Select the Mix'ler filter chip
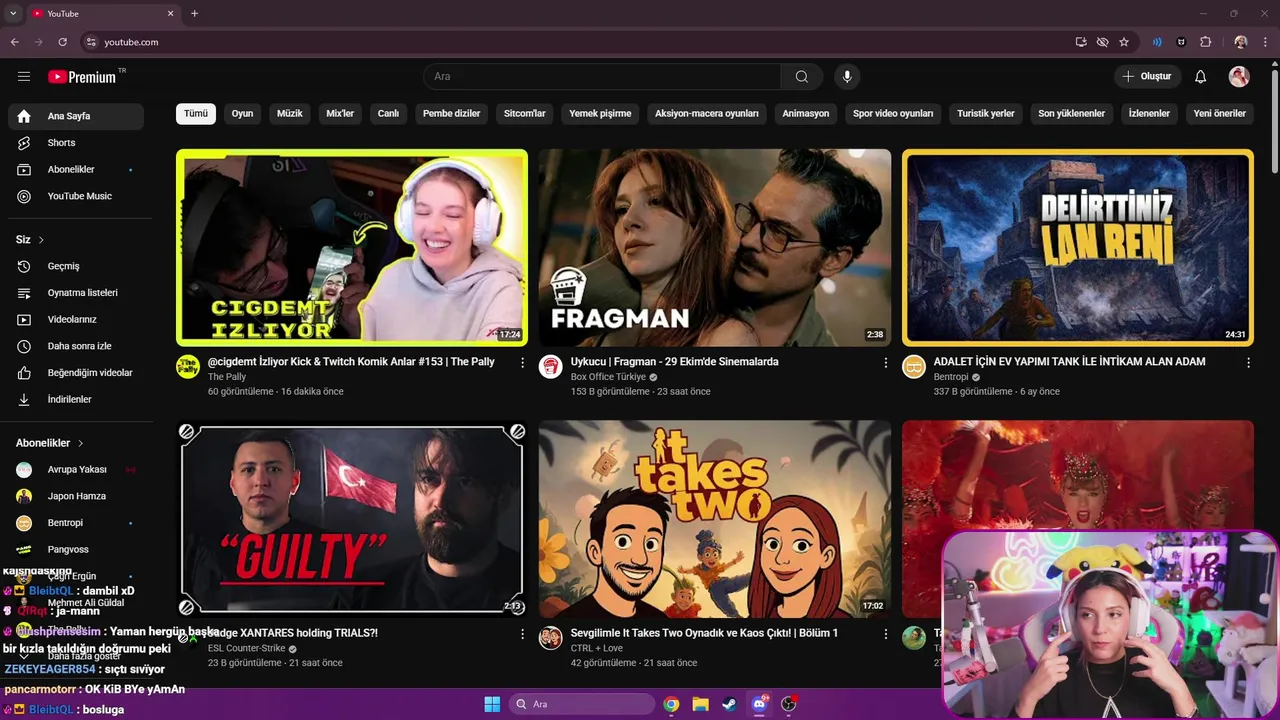 tap(340, 113)
